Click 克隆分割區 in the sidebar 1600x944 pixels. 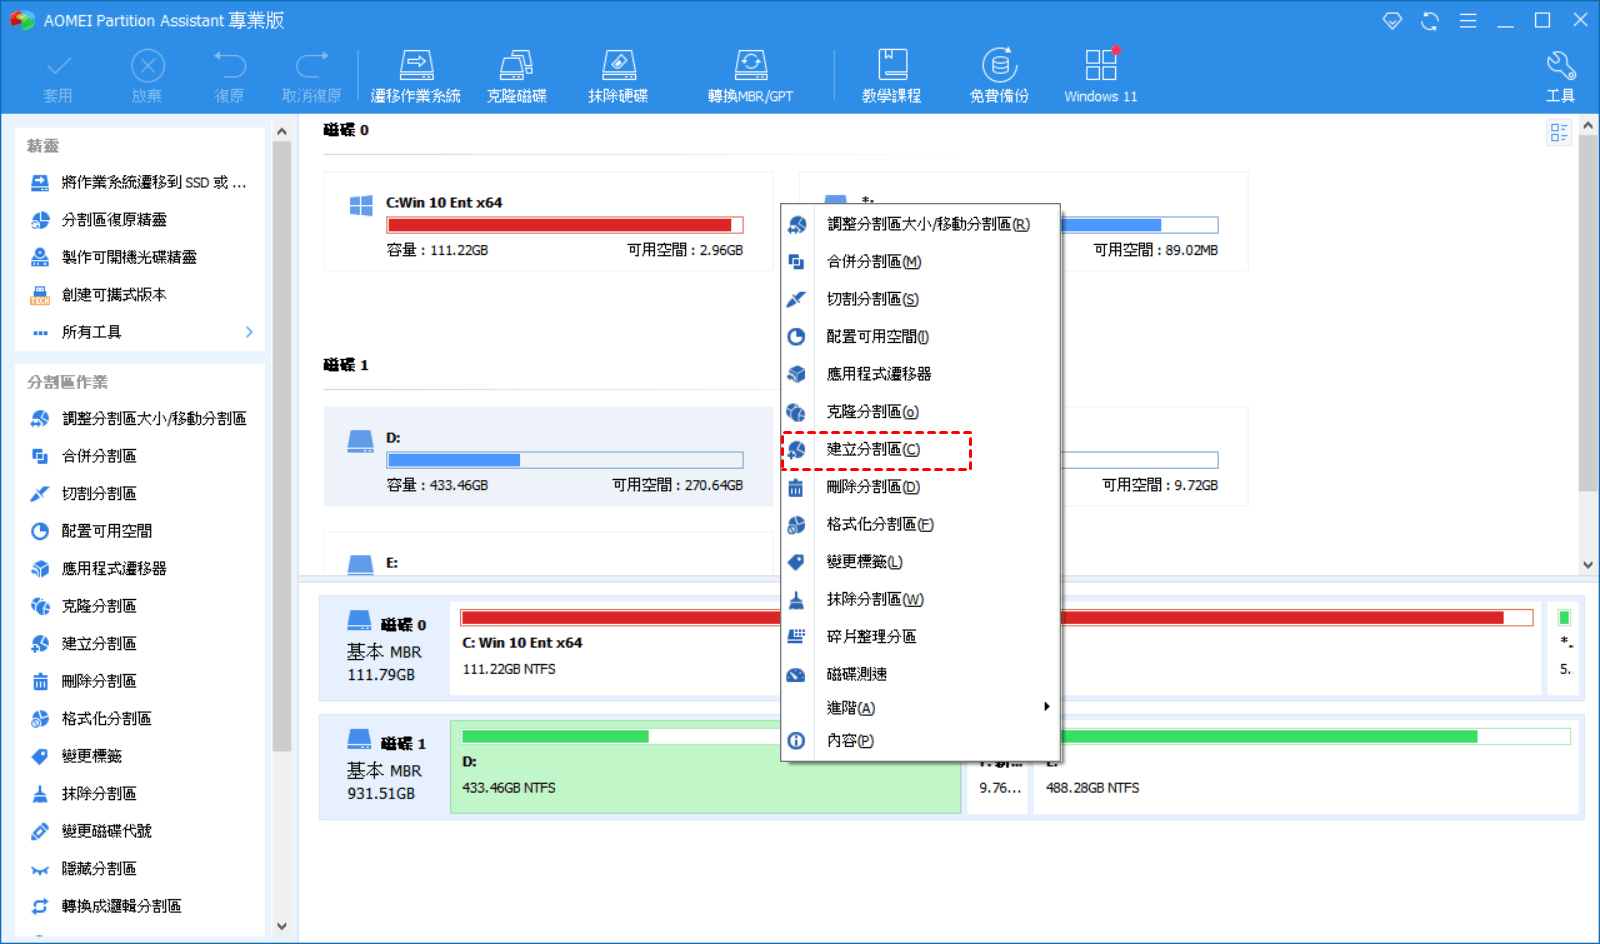point(83,606)
